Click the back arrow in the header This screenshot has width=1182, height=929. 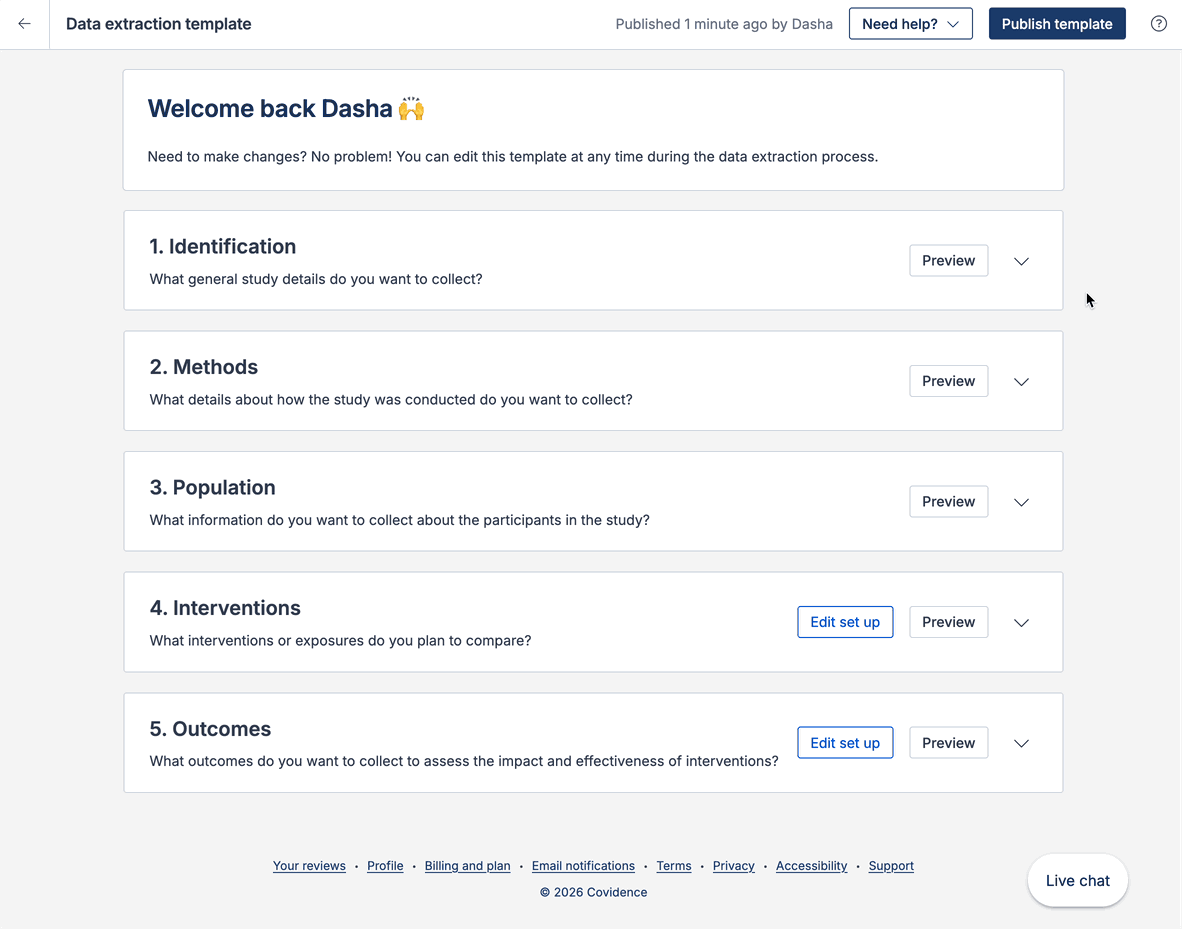24,23
